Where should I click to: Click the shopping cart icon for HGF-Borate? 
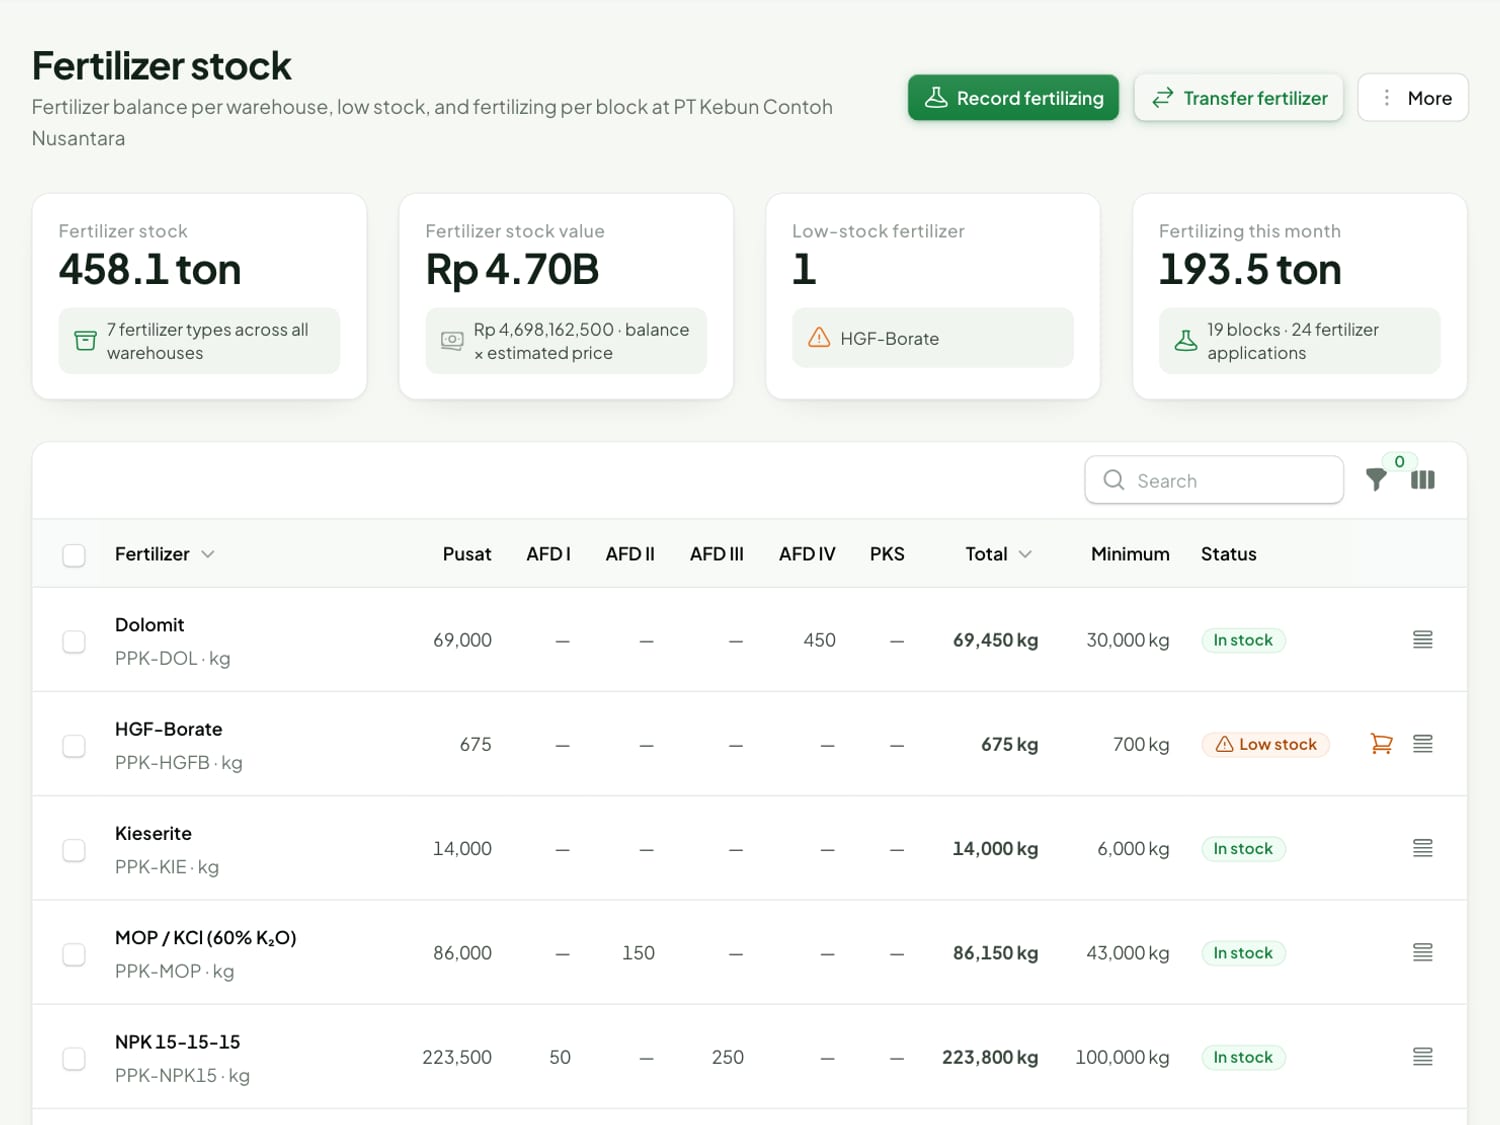click(x=1381, y=744)
